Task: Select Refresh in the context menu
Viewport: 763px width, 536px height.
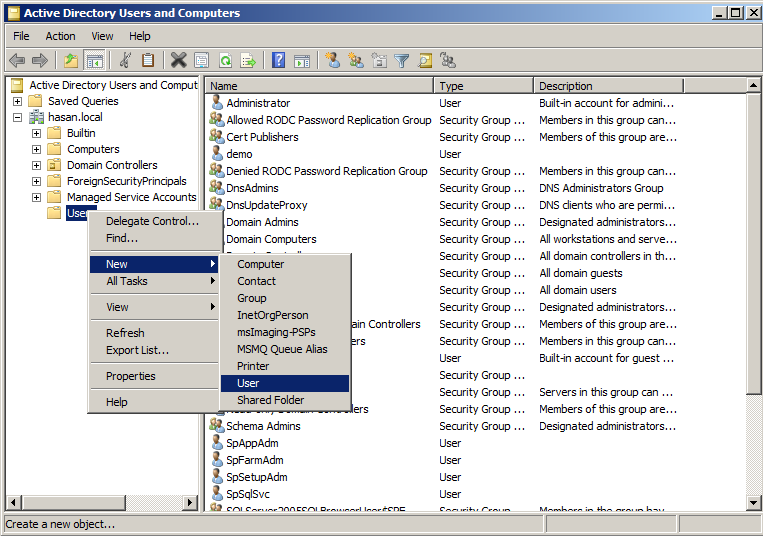Action: [154, 333]
